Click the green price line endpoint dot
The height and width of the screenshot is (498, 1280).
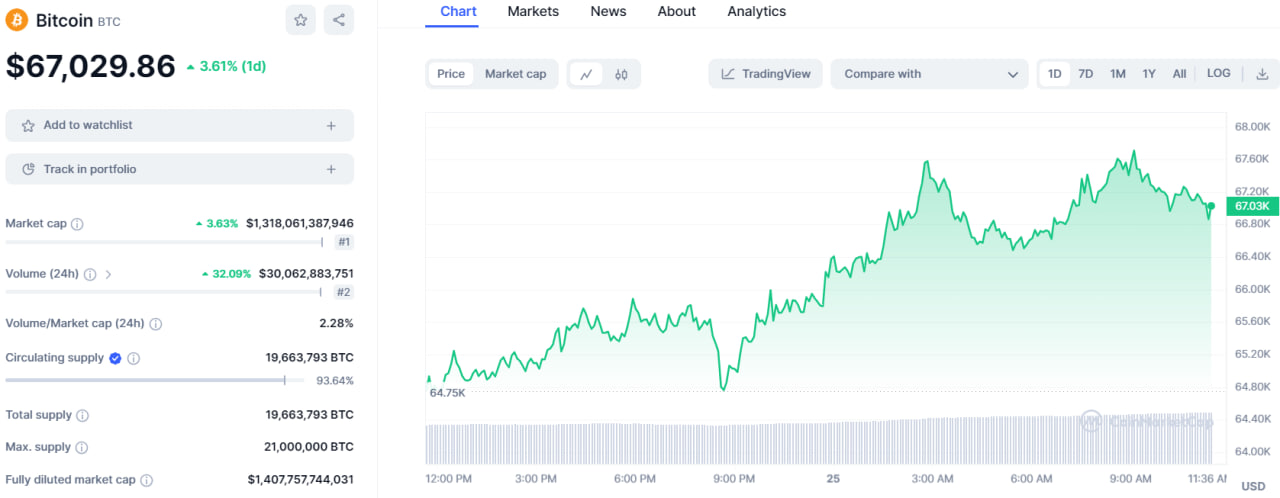1211,206
